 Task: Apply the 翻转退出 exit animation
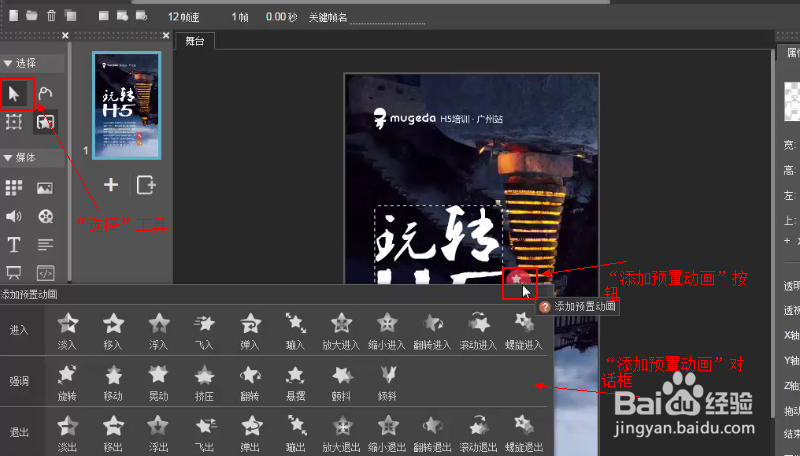(x=432, y=434)
